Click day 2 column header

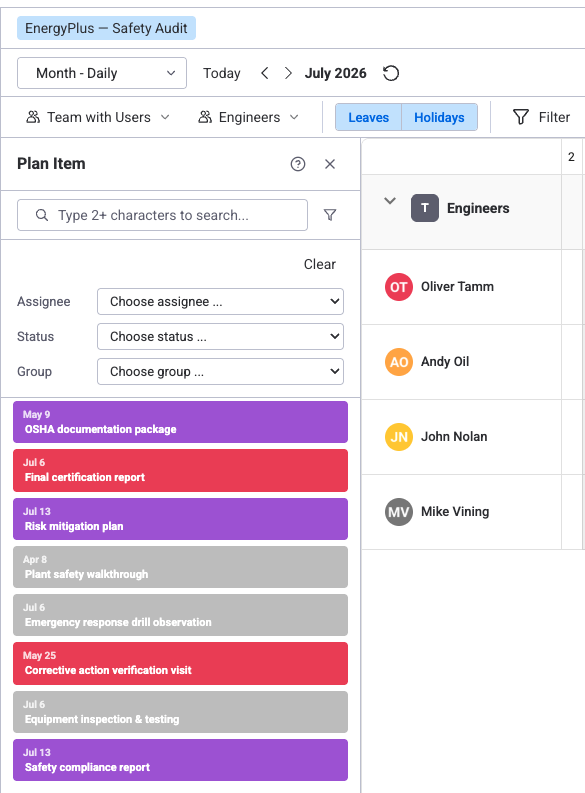pyautogui.click(x=571, y=157)
